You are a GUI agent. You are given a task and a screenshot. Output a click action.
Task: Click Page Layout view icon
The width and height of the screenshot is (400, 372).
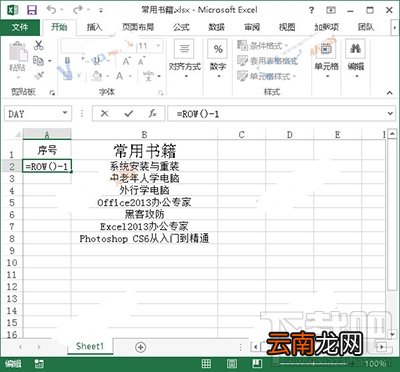pos(232,364)
